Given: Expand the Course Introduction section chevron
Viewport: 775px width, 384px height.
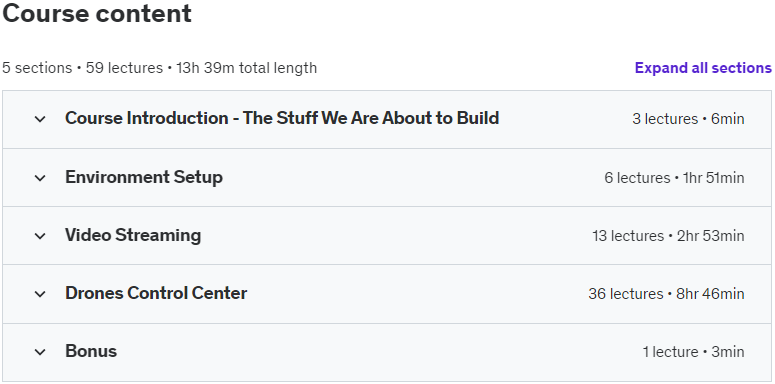Looking at the screenshot, I should coord(40,119).
